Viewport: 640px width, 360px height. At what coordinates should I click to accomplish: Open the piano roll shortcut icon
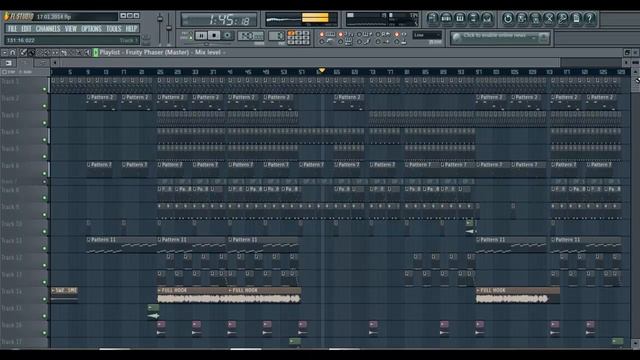point(460,18)
